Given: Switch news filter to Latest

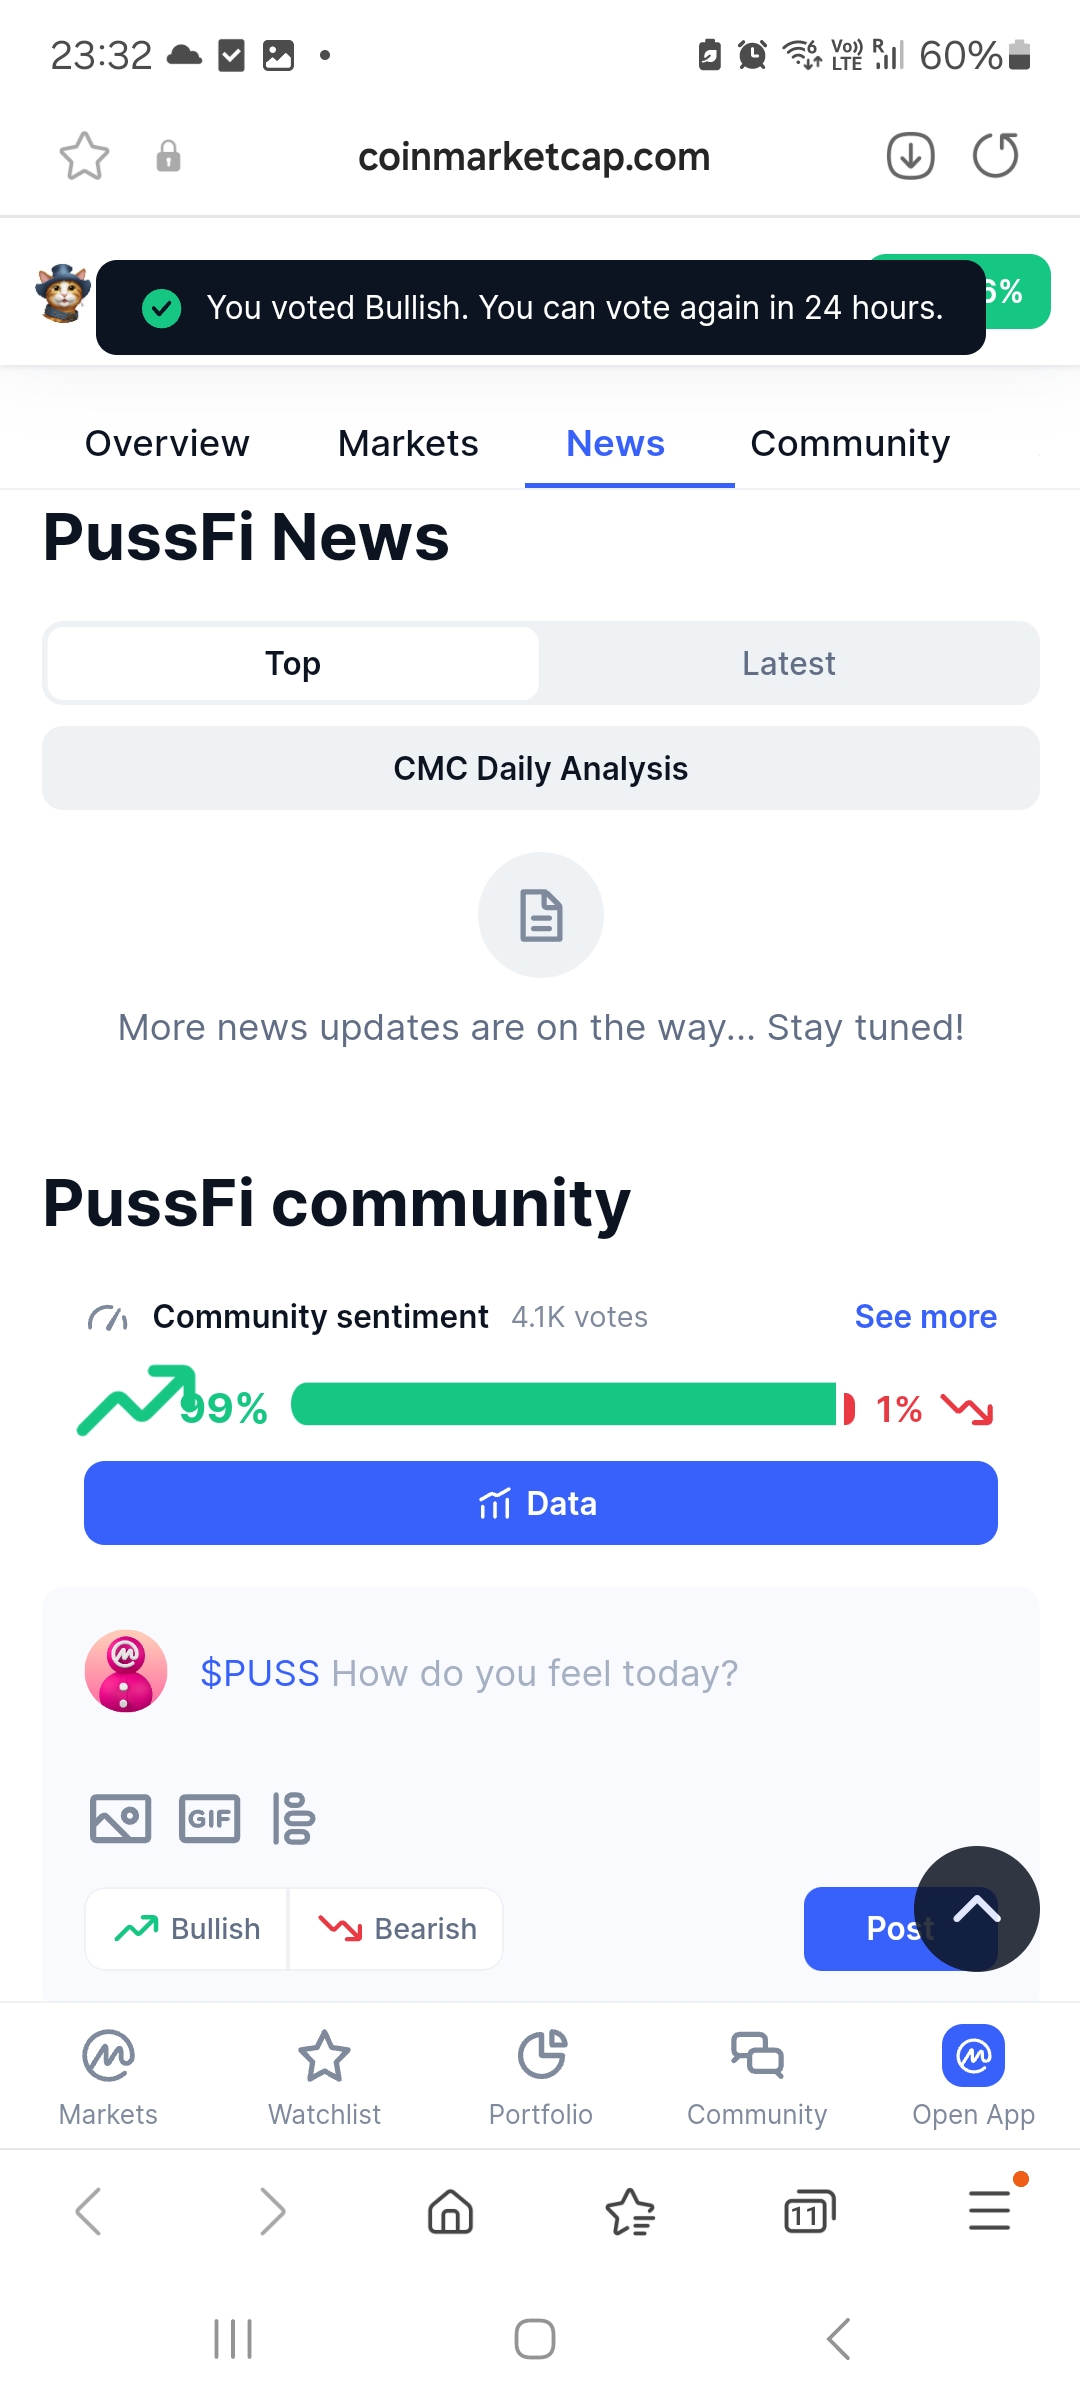Looking at the screenshot, I should coord(788,663).
